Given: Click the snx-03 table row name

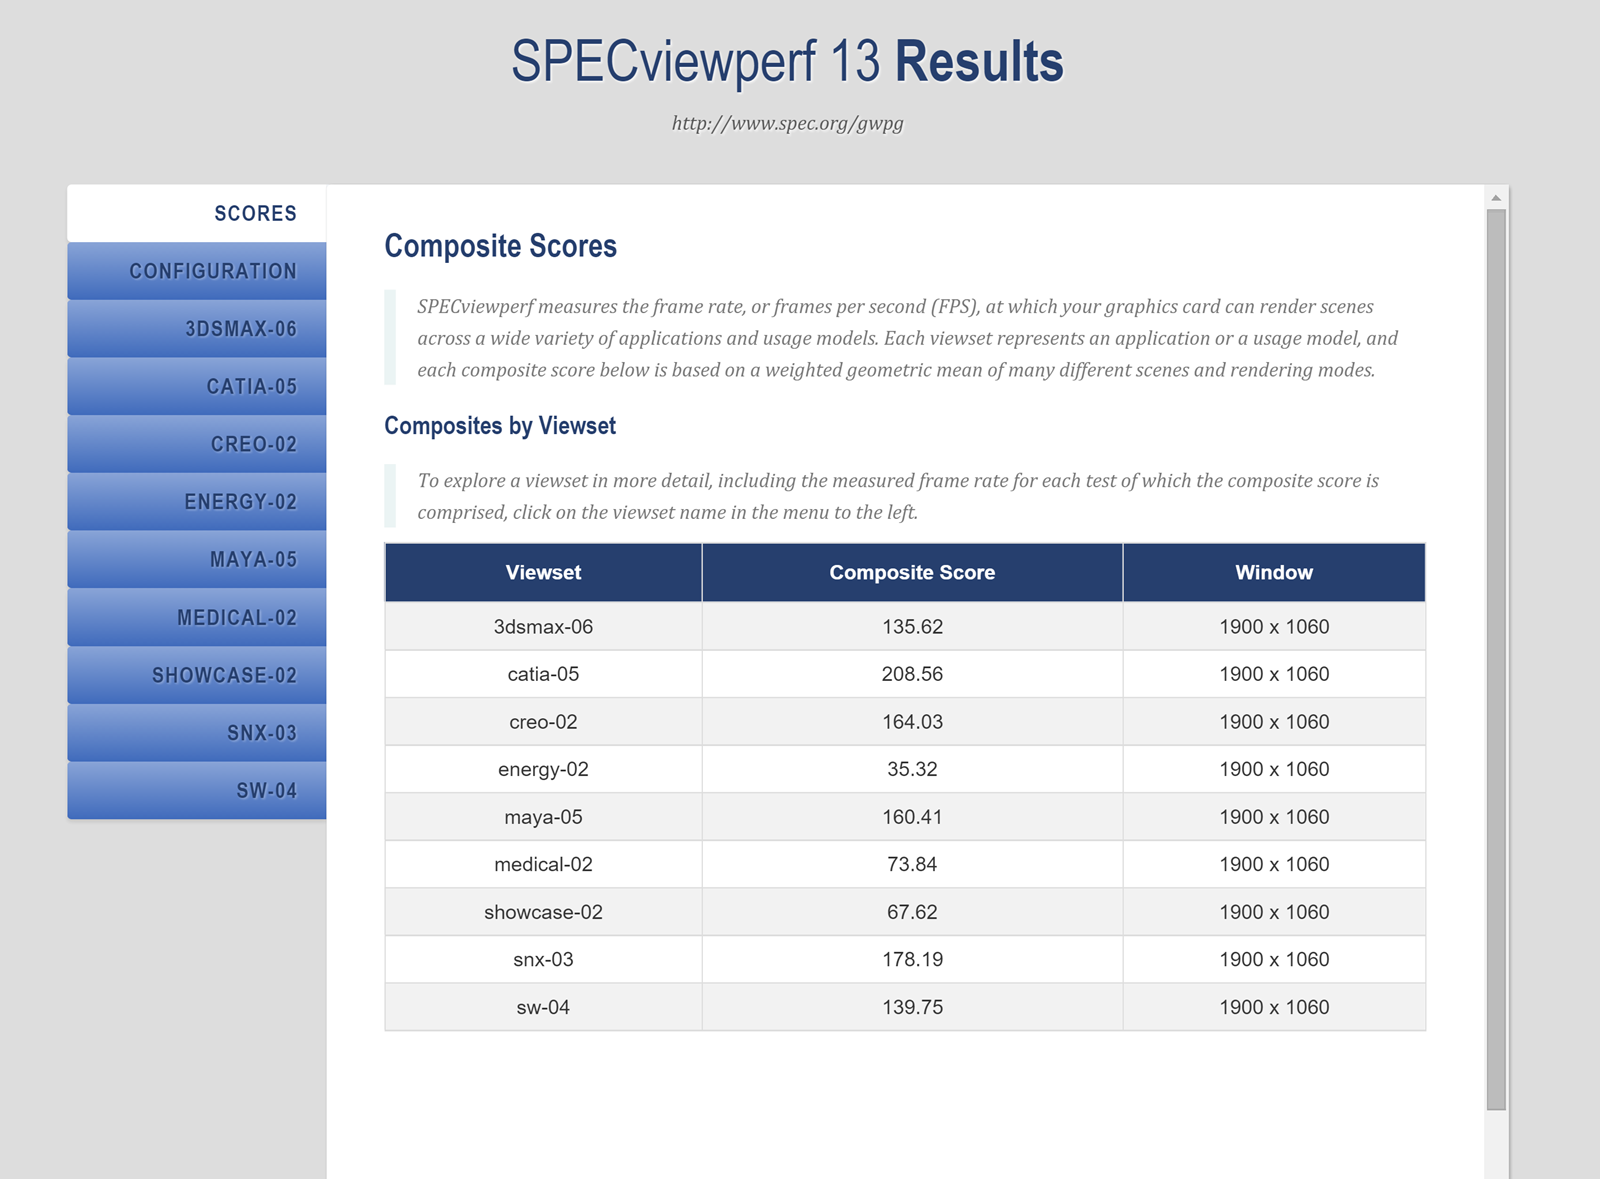Looking at the screenshot, I should point(543,960).
